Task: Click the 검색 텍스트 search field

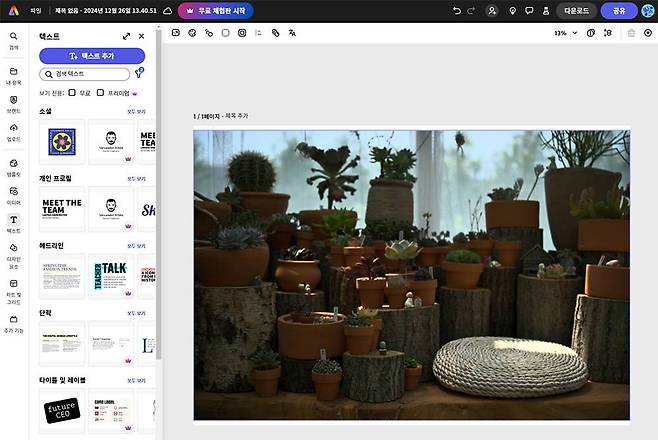Action: pos(86,74)
